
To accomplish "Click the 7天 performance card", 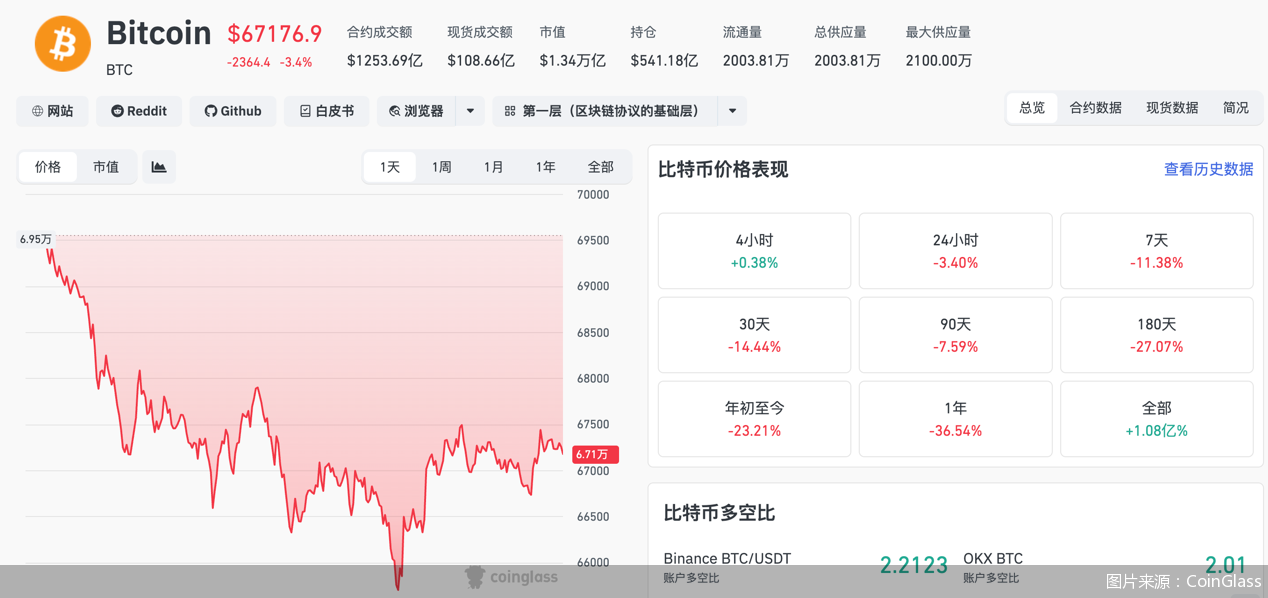I will tap(1157, 251).
